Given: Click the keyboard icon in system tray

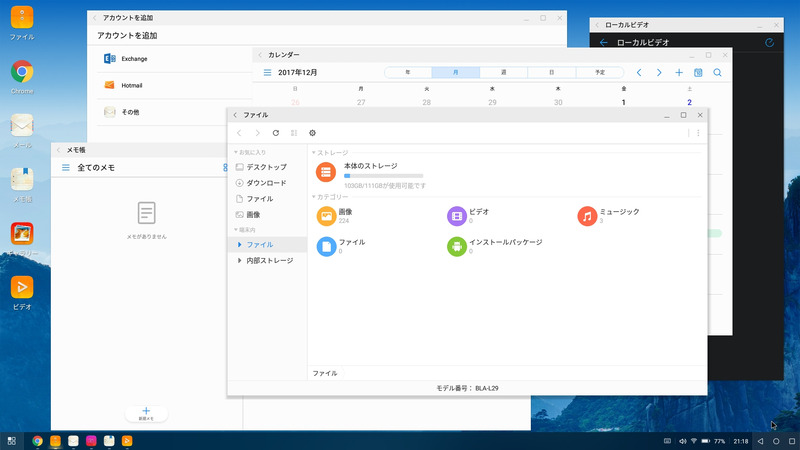Looking at the screenshot, I should (x=667, y=441).
